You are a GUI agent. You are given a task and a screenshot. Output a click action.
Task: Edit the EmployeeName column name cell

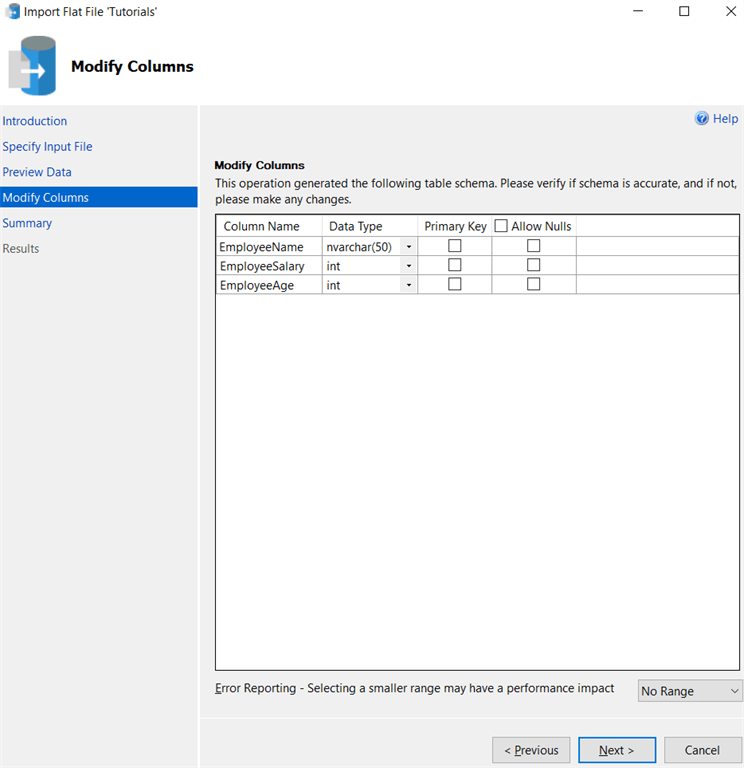point(269,246)
